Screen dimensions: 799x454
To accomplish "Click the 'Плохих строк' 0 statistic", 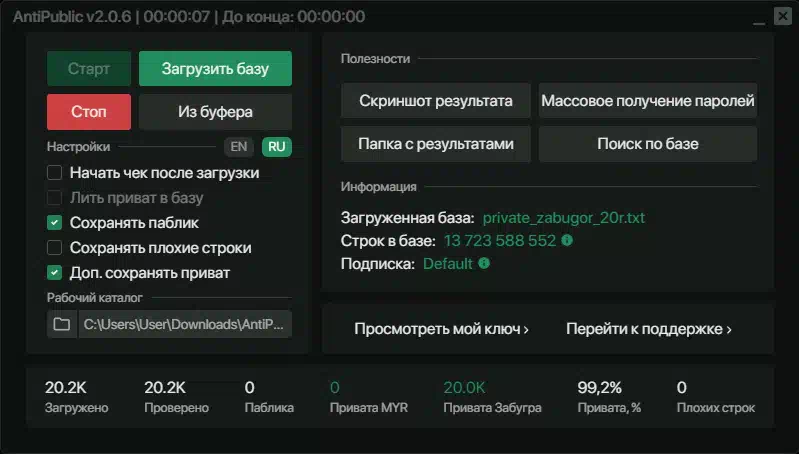I will coord(715,397).
